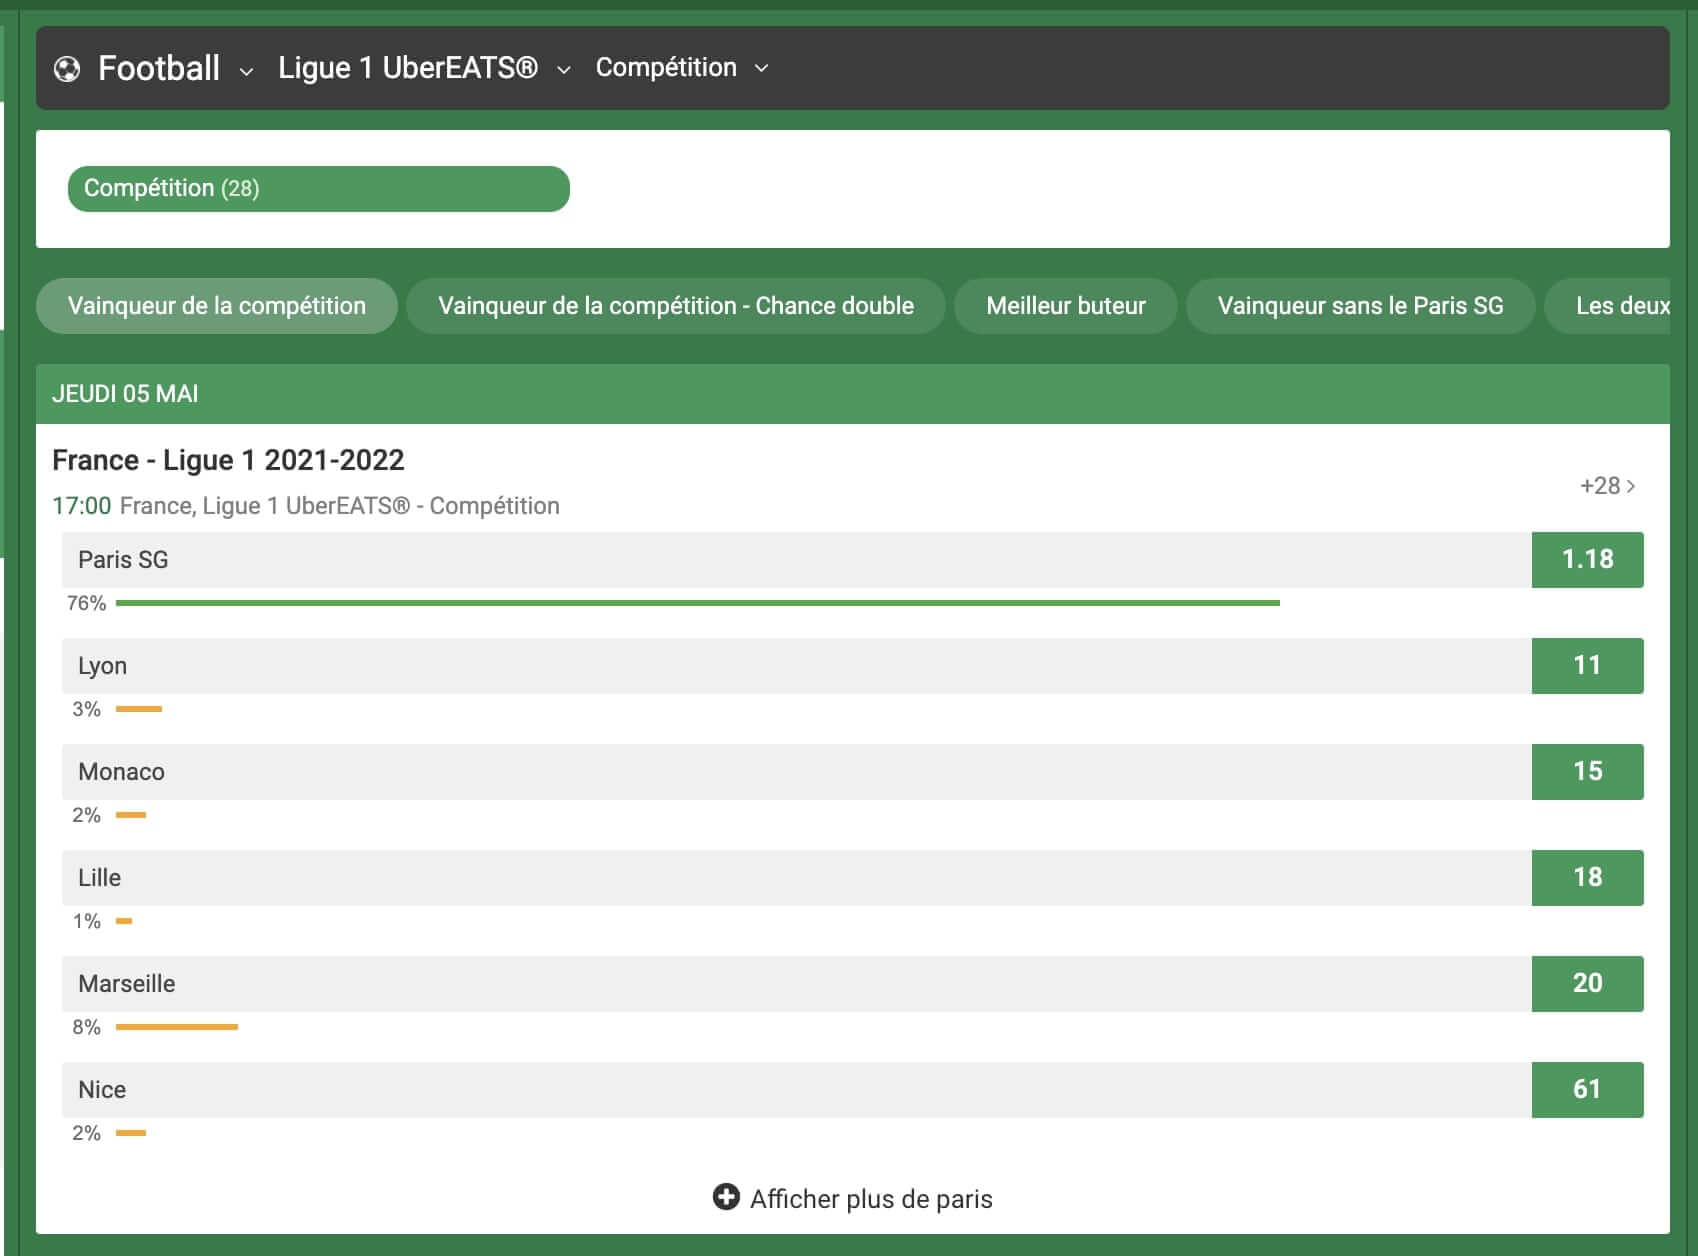The image size is (1698, 1256).
Task: Select the Vainqueur sans le Paris SG tab
Action: 1360,306
